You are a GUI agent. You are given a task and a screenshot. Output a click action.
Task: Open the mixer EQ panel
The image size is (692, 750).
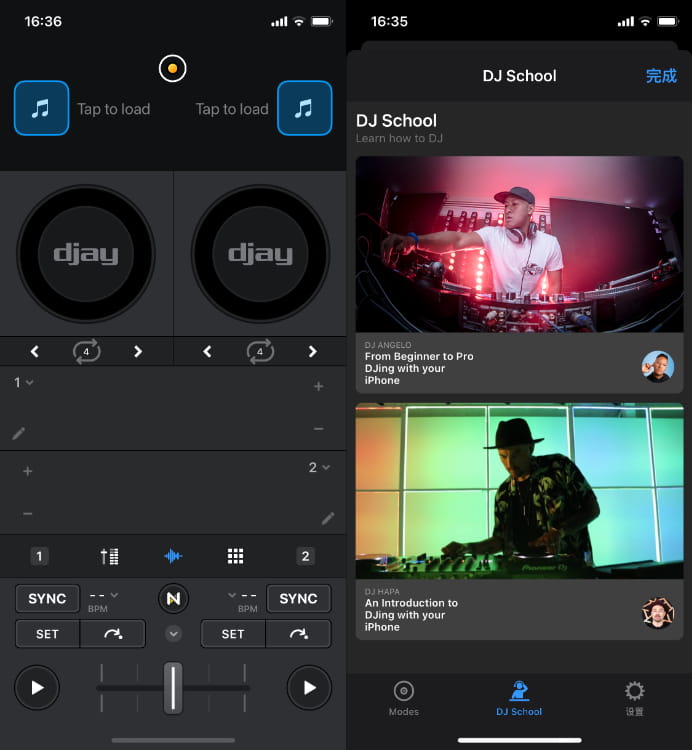(110, 556)
